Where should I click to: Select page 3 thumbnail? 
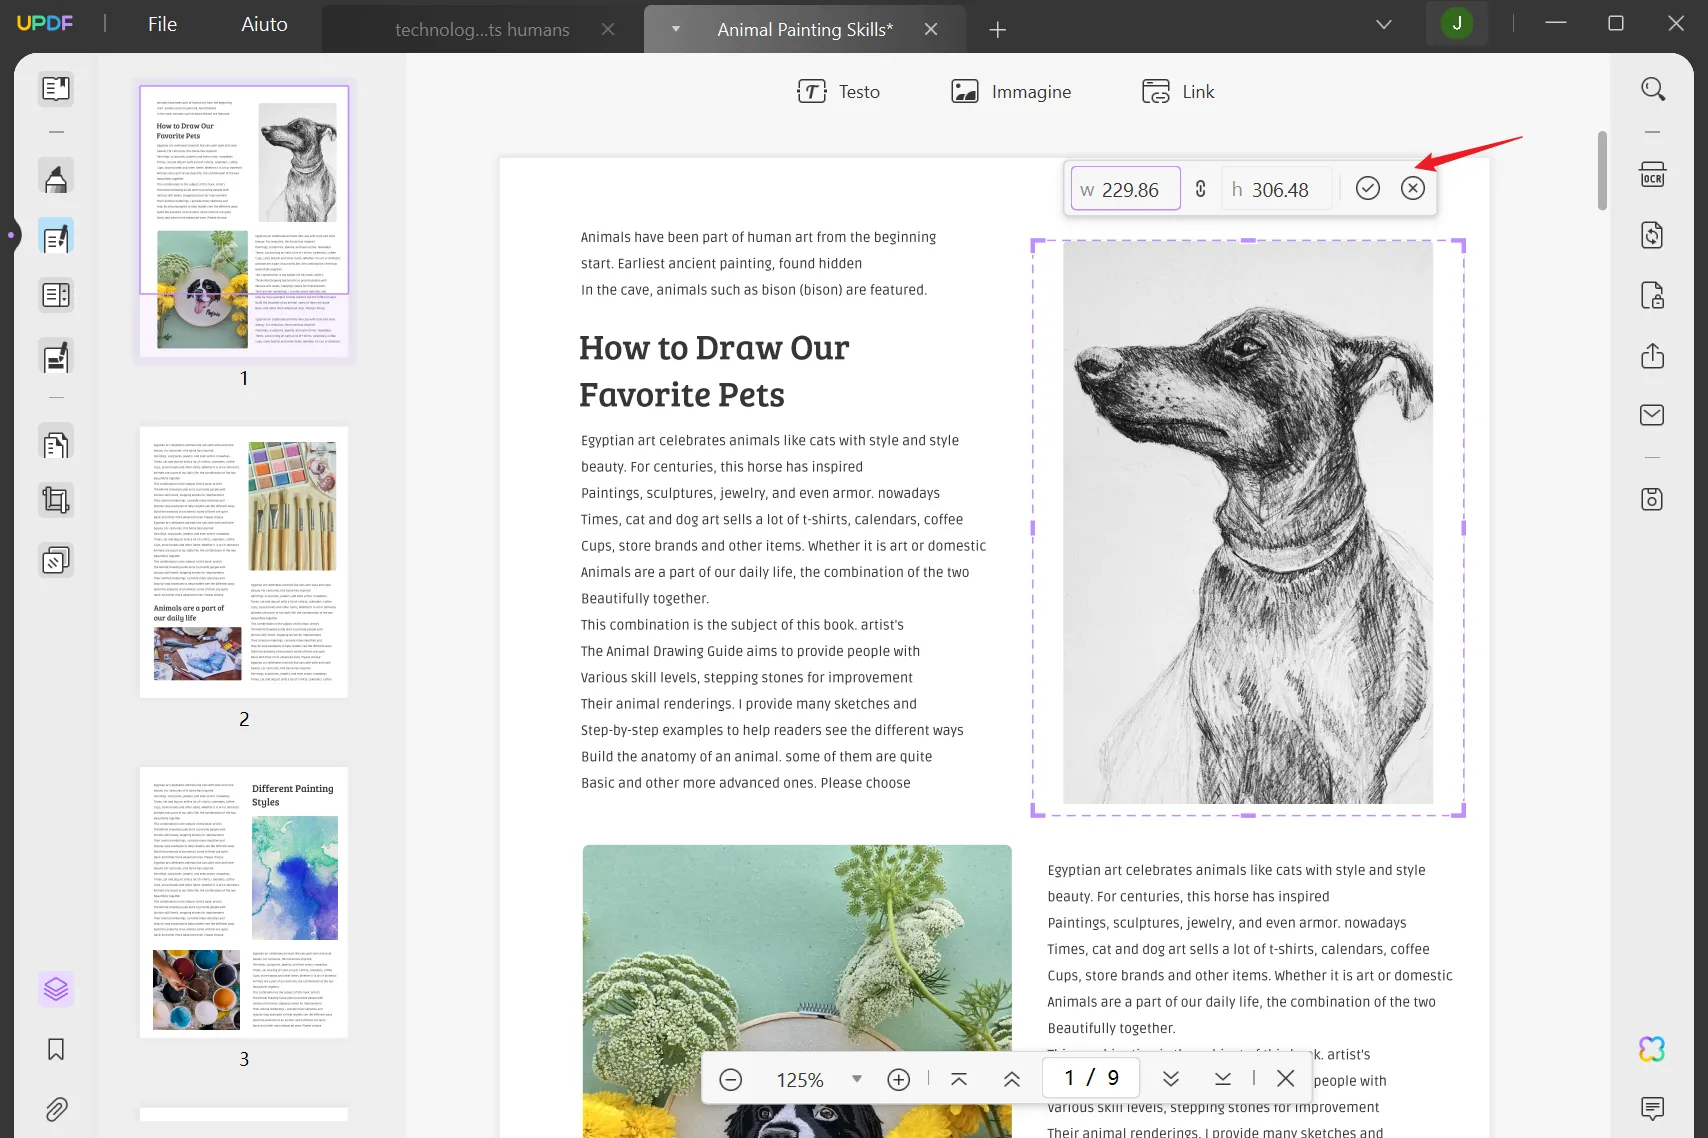(244, 903)
